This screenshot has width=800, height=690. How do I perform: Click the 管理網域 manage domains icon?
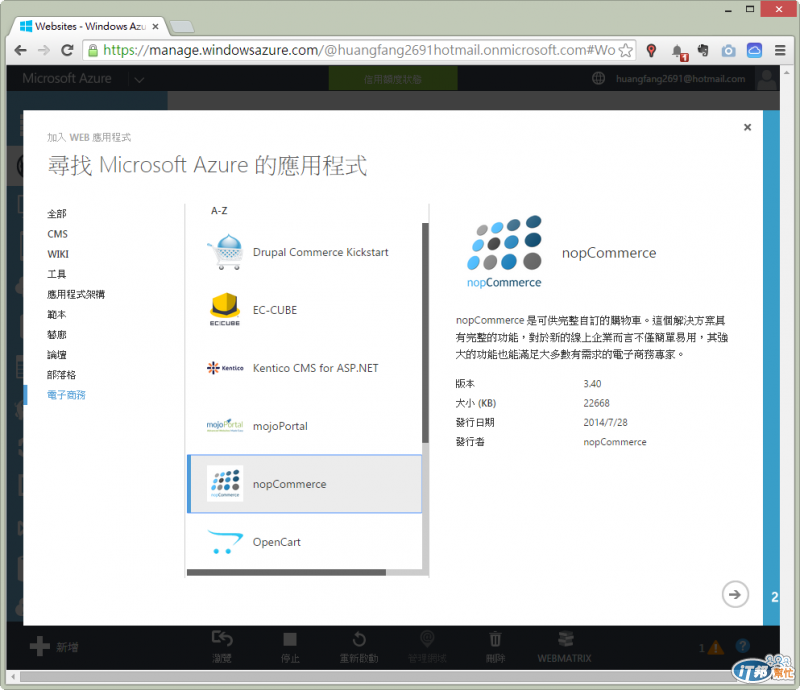(x=427, y=638)
